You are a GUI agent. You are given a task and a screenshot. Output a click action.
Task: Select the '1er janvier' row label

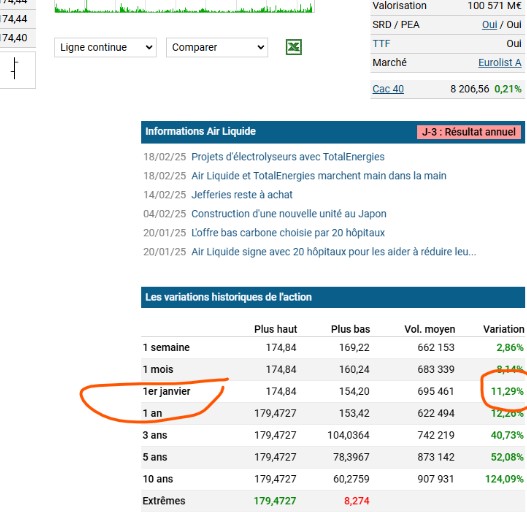point(166,391)
